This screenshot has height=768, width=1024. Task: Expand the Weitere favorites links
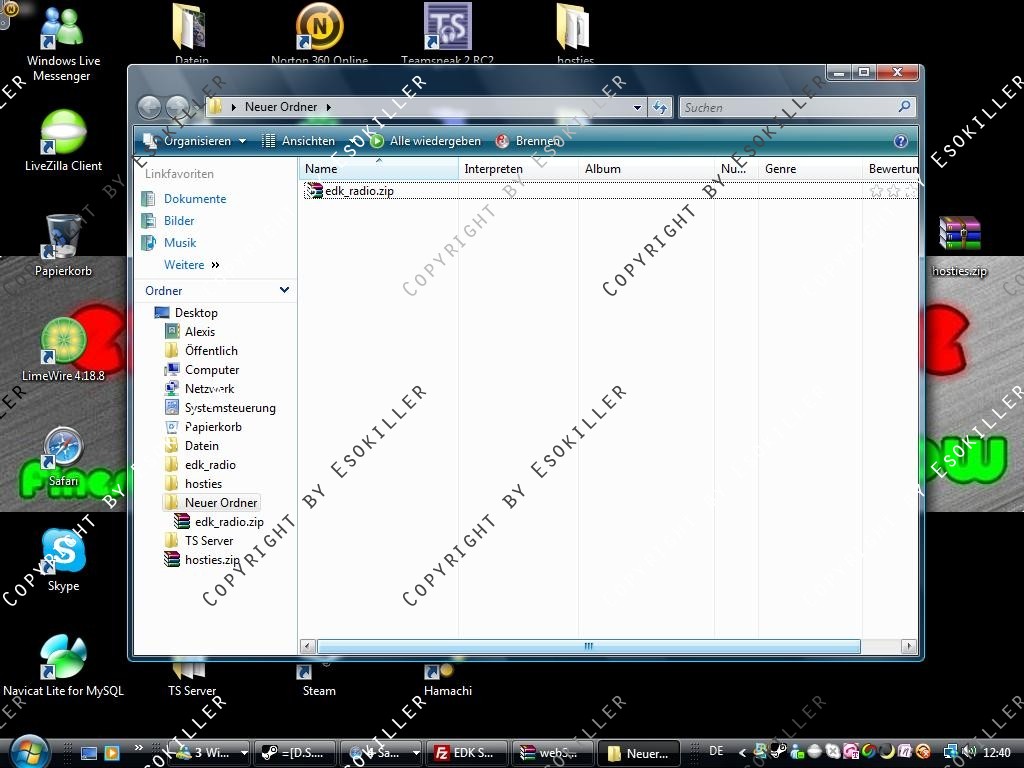[191, 265]
